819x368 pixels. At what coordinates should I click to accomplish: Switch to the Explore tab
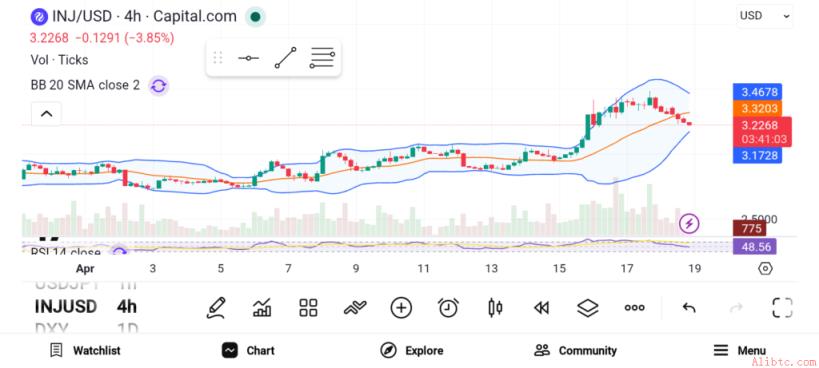(412, 350)
